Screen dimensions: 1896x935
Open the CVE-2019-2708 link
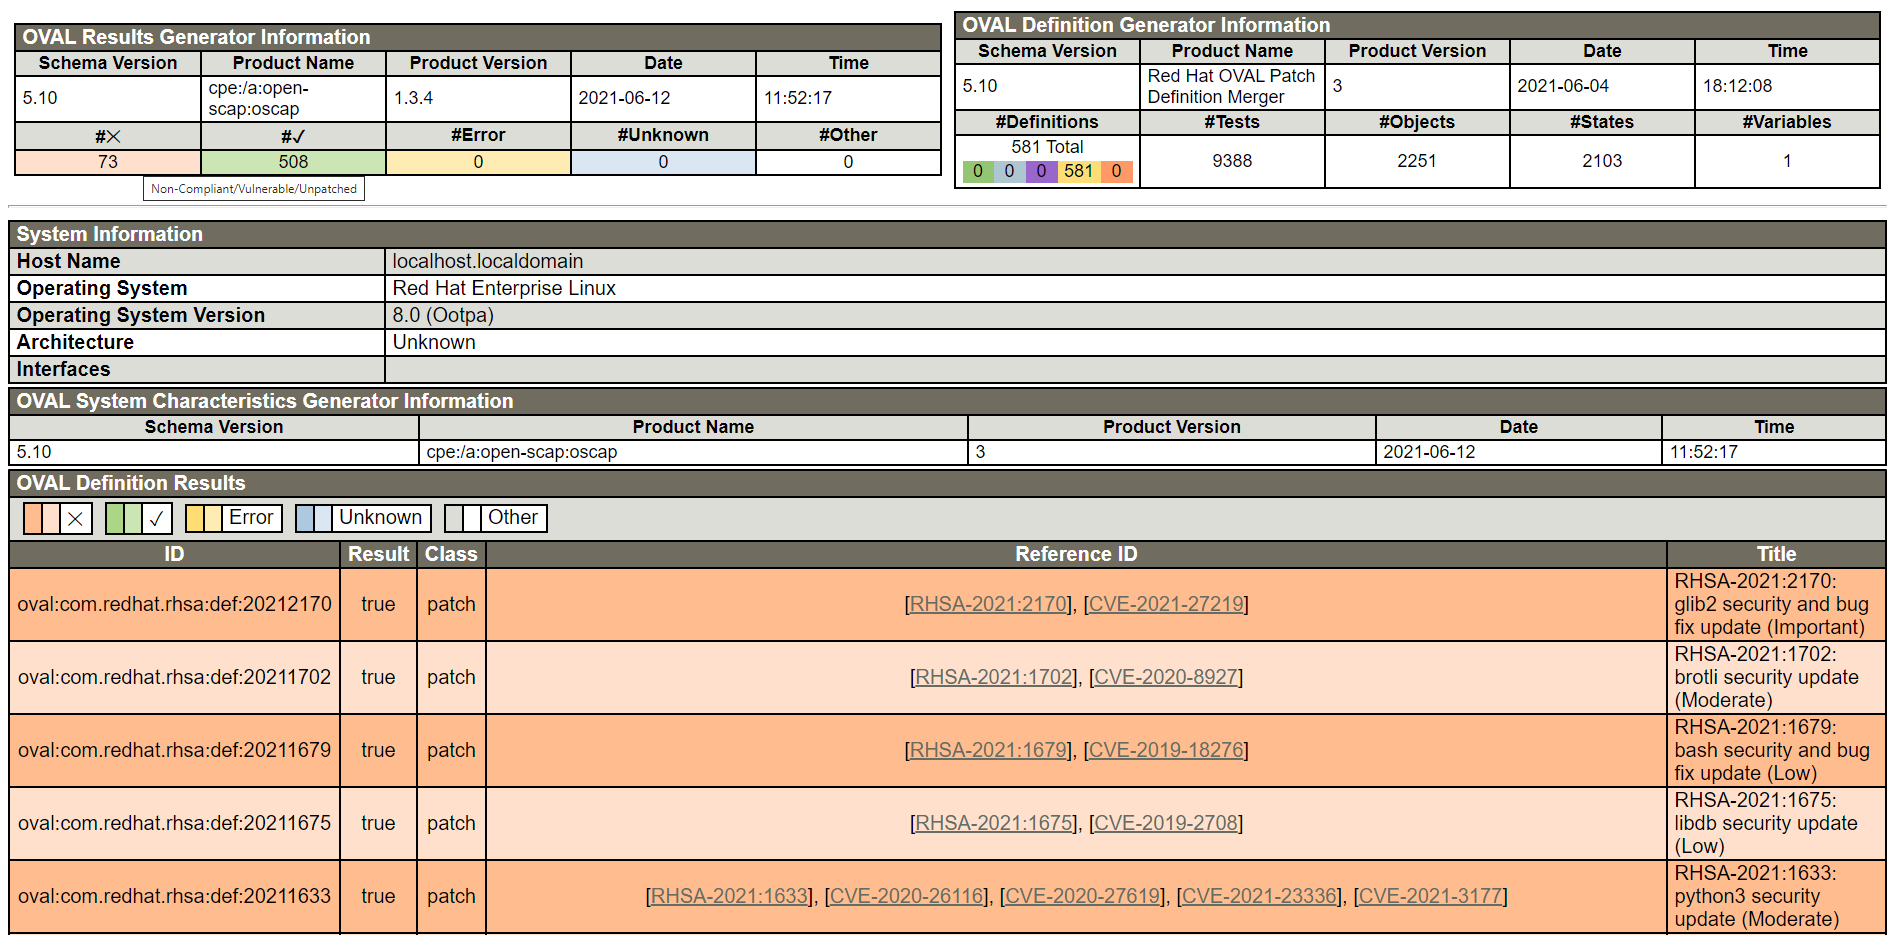tap(1166, 823)
